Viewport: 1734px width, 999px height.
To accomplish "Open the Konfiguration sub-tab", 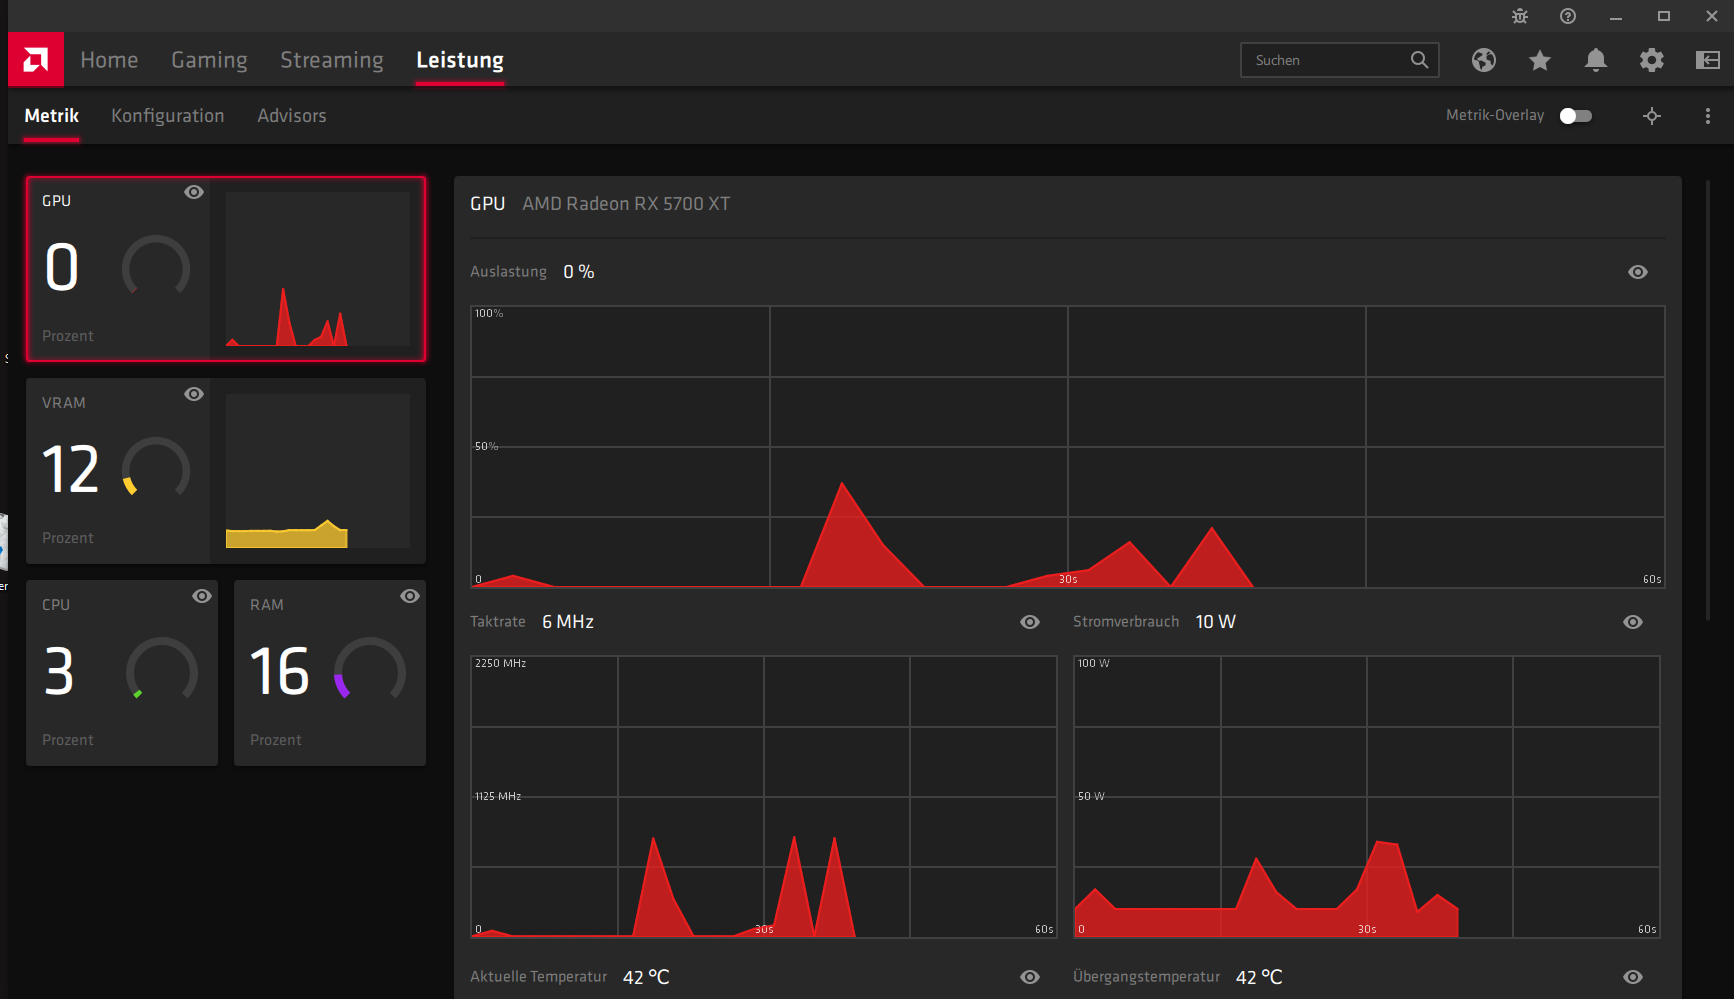I will 168,116.
